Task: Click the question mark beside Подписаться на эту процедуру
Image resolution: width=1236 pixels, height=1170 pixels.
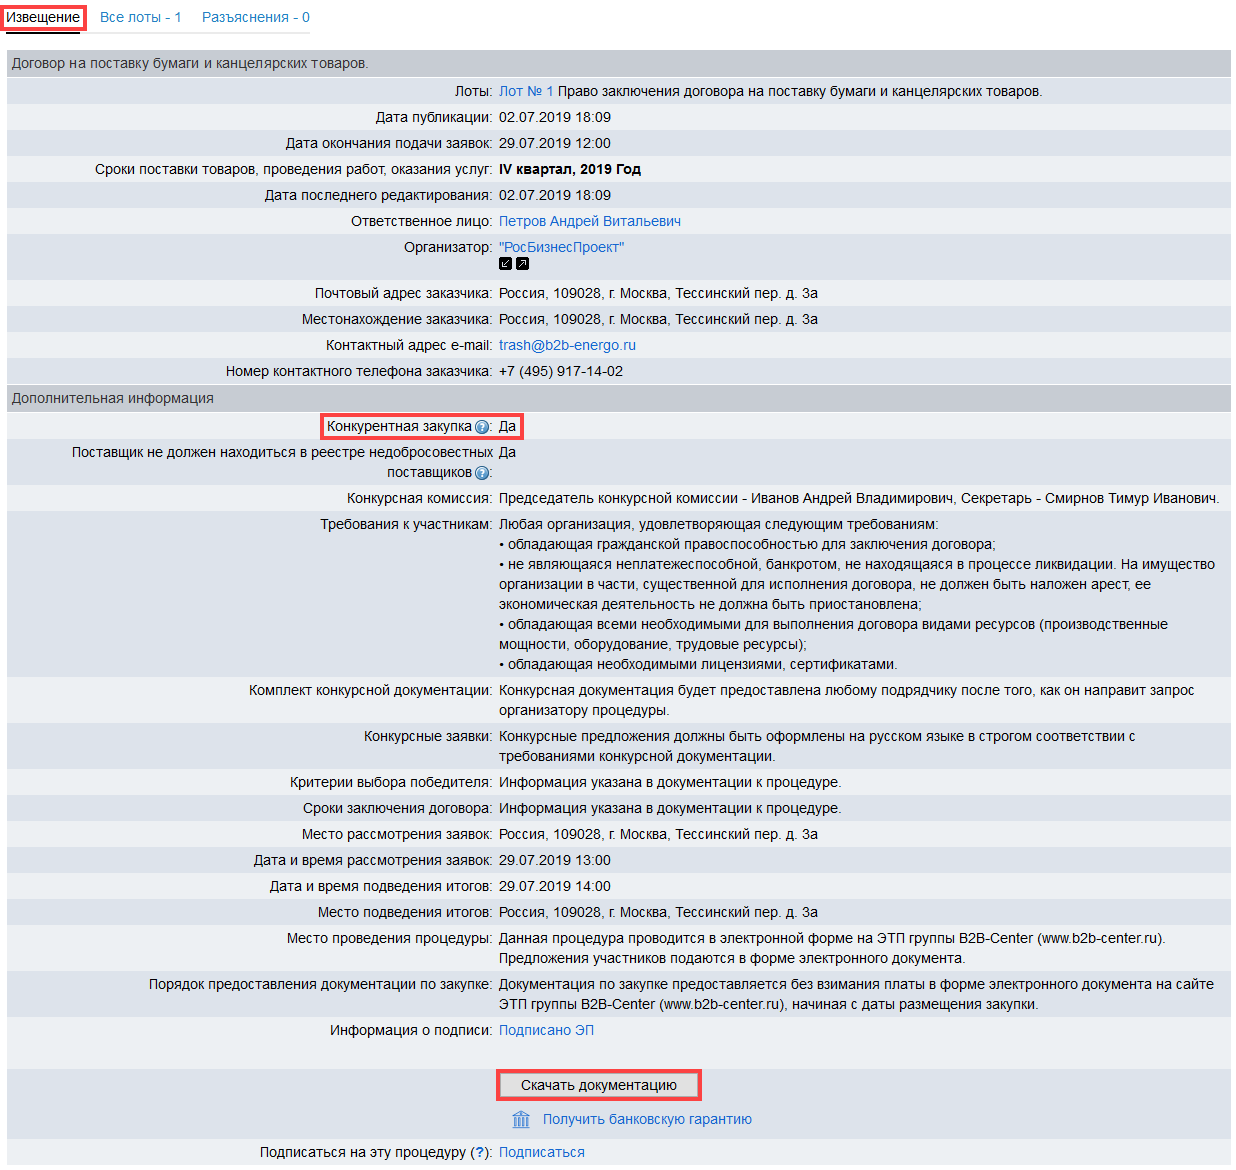Action: click(481, 1152)
